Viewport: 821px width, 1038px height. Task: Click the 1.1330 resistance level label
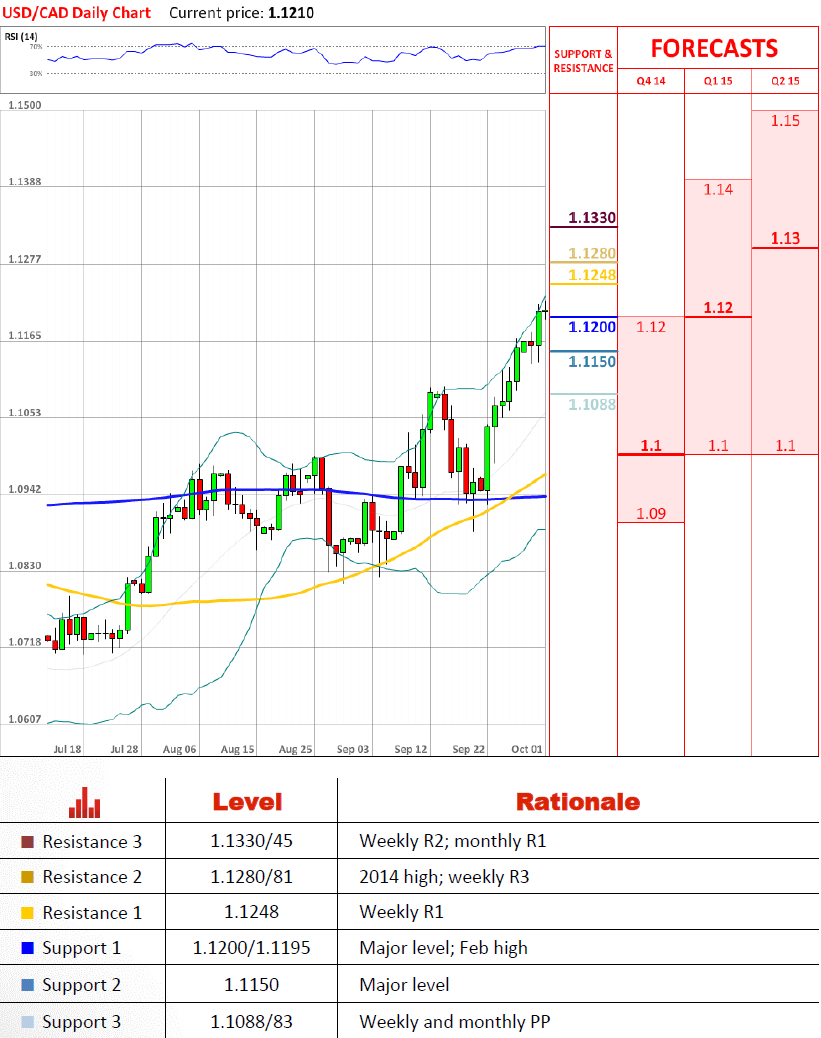click(592, 218)
